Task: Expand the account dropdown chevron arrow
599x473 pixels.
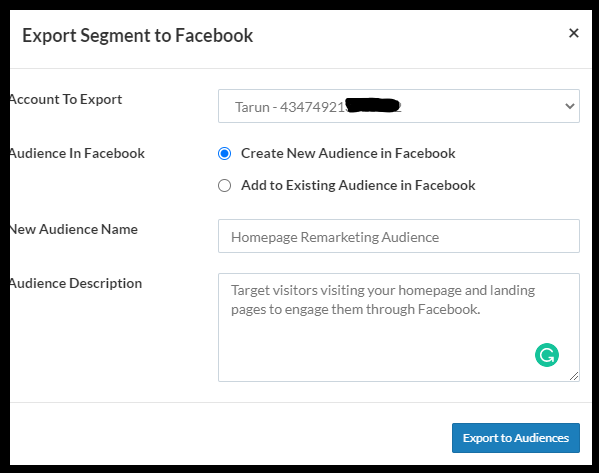Action: (570, 106)
